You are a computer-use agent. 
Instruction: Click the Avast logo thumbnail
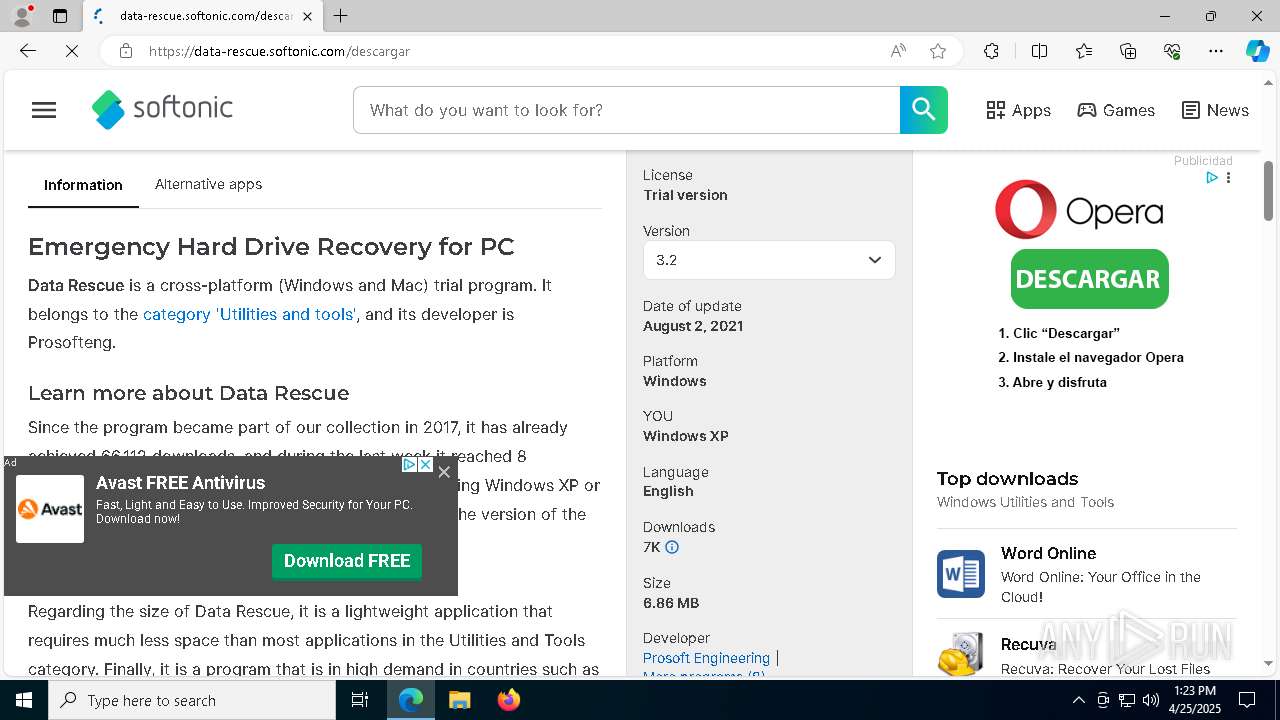(x=50, y=509)
